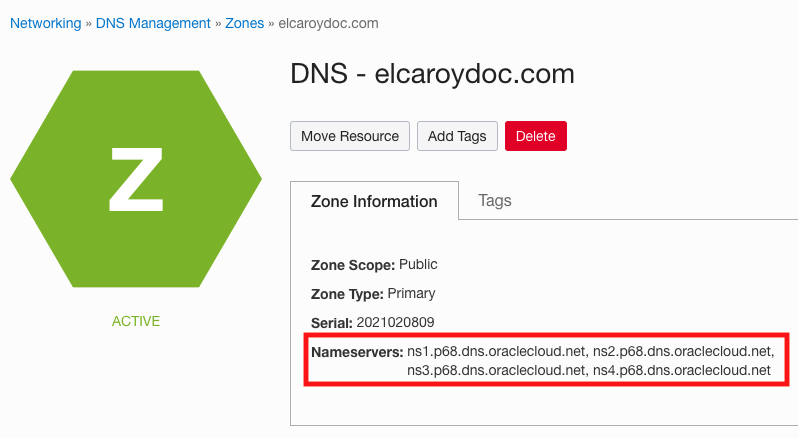Navigate to the Zones breadcrumb link
This screenshot has width=798, height=438.
pyautogui.click(x=245, y=23)
